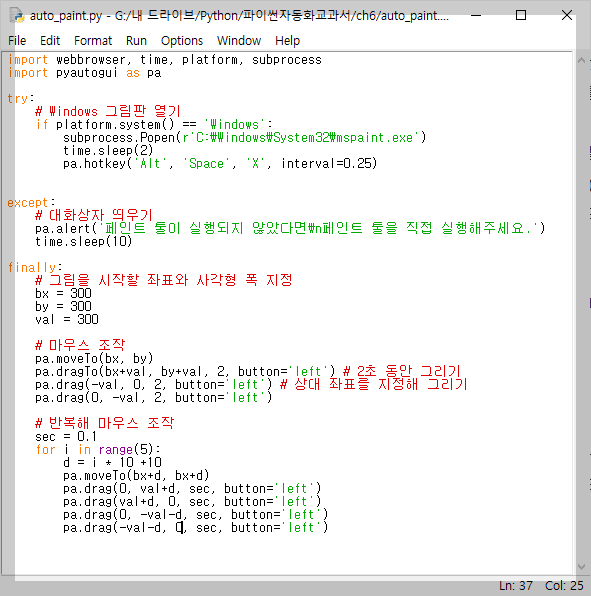The height and width of the screenshot is (596, 591).
Task: Place cursor on 'import pyautogui as pa' line
Action: pyautogui.click(x=84, y=73)
